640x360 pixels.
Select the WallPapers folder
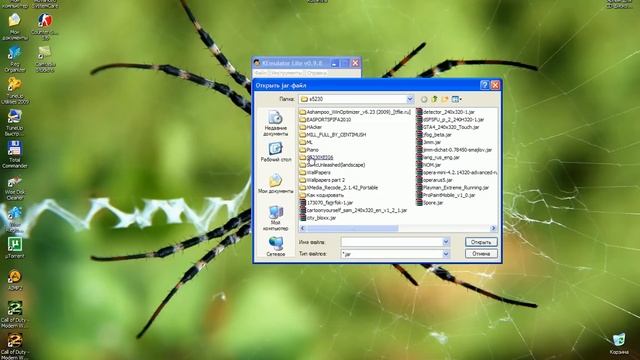(315, 173)
